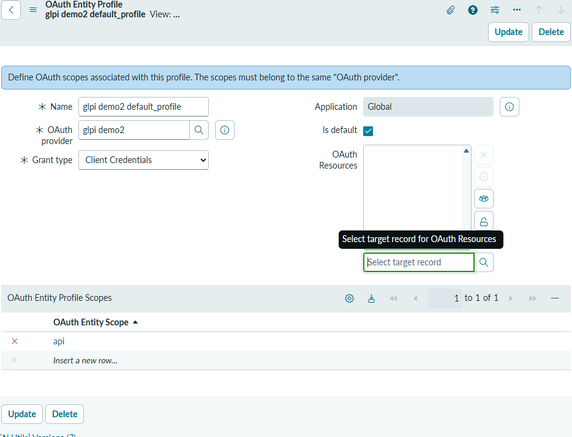572x437 pixels.
Task: Click the page number box in pagination
Action: (445, 298)
